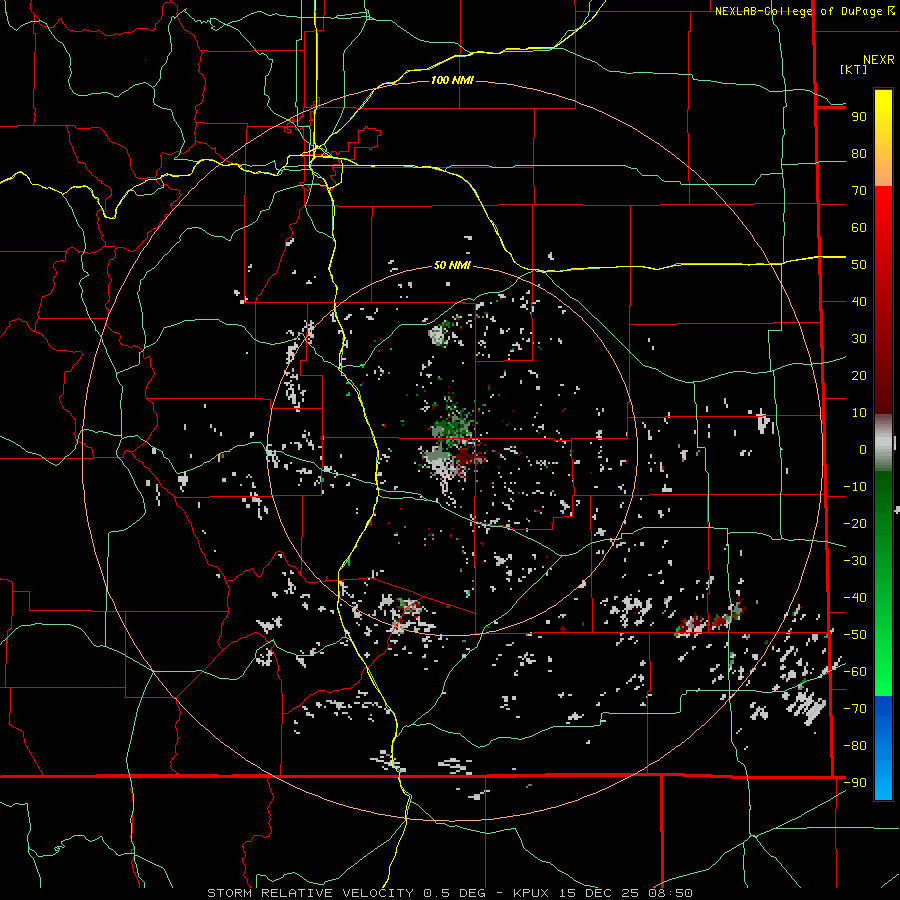
Task: Click the 15 DEC 25 date text
Action: (599, 893)
